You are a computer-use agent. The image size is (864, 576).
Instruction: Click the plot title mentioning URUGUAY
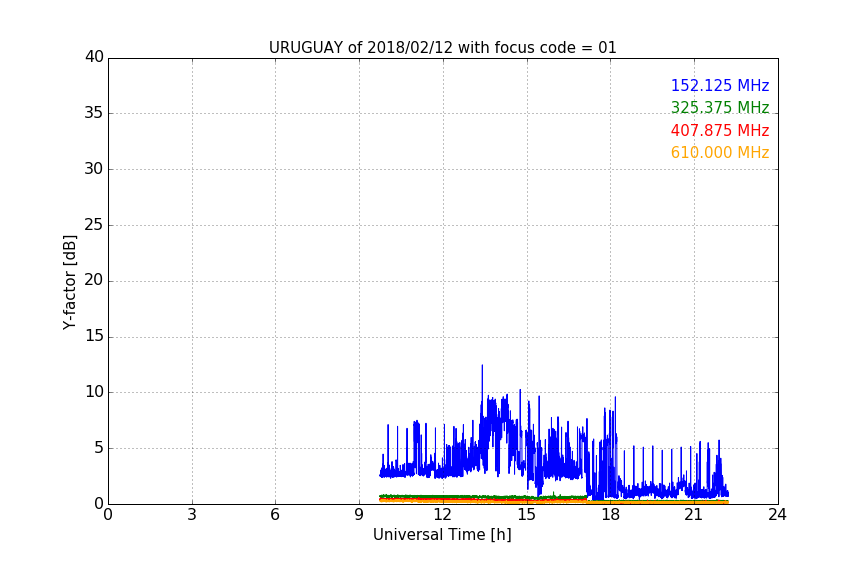click(x=442, y=48)
